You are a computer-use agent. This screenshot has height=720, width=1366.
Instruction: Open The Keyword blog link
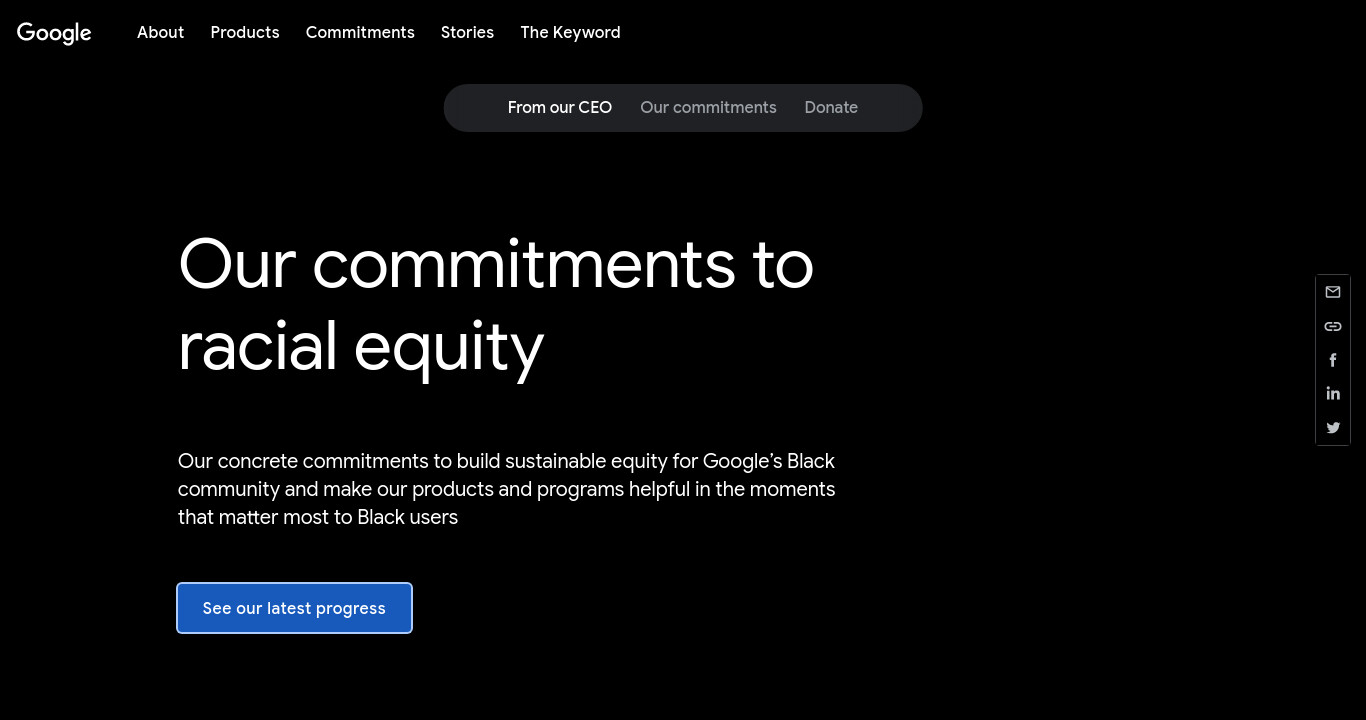570,32
